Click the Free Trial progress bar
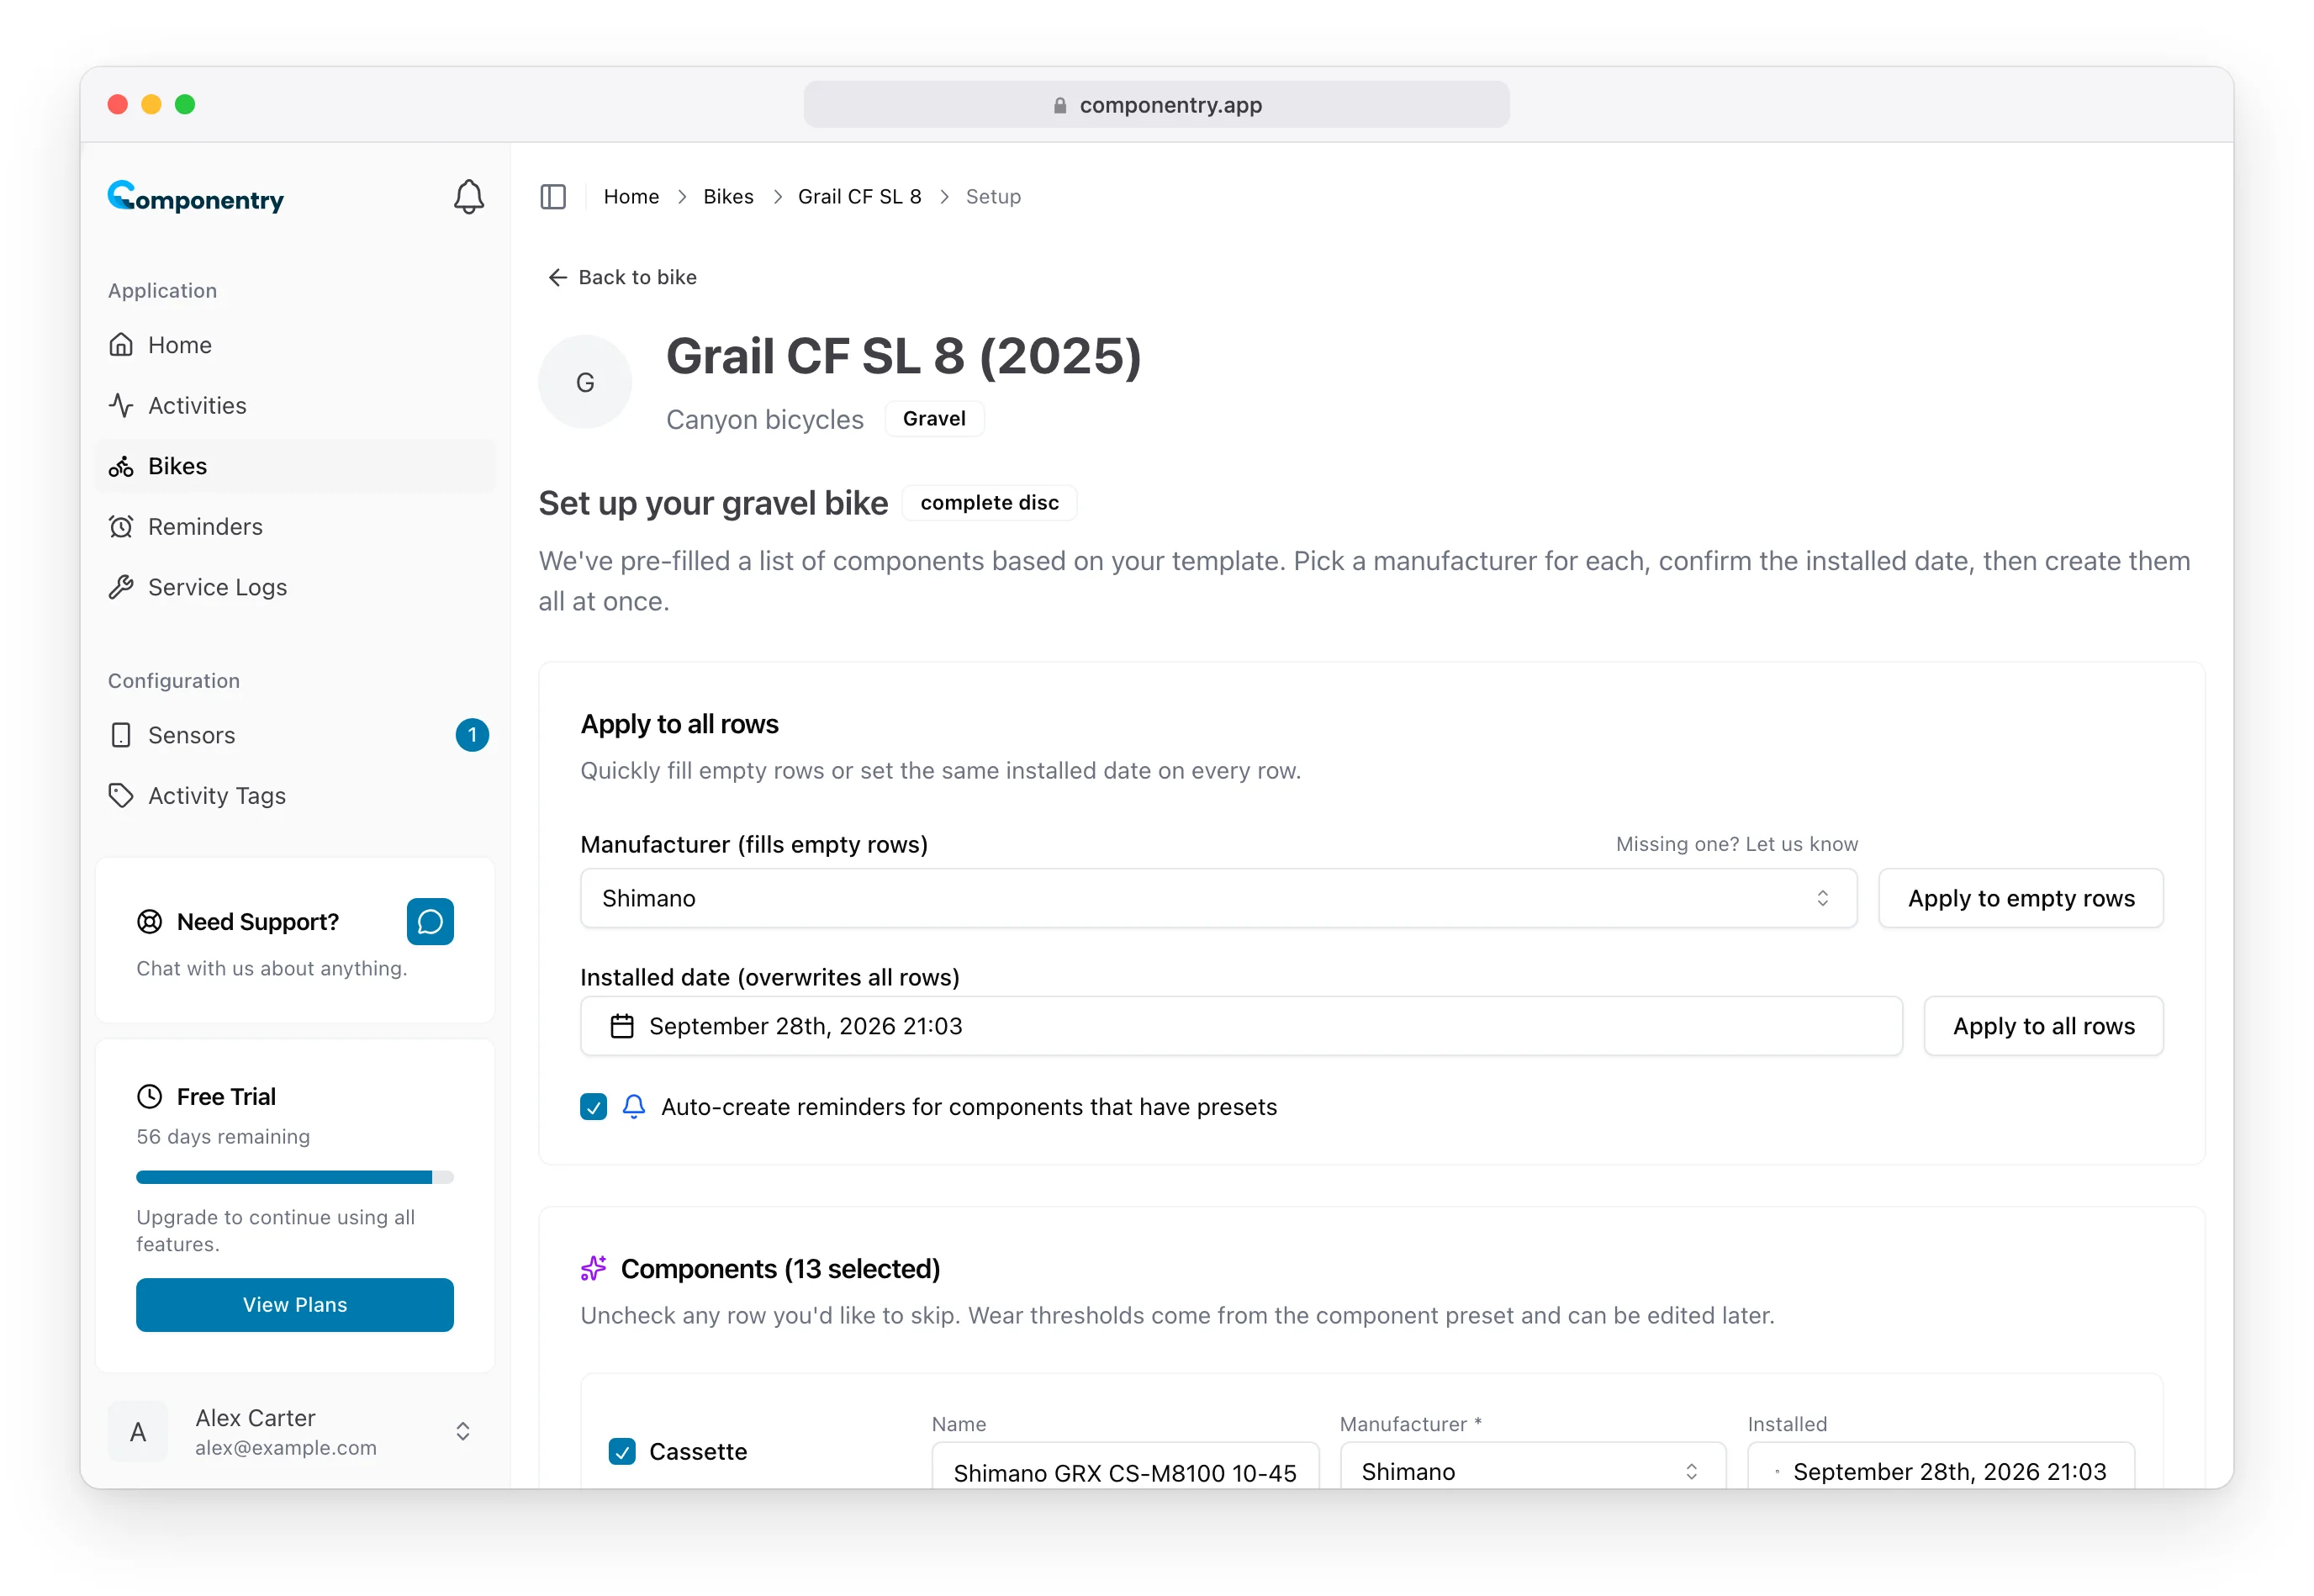The width and height of the screenshot is (2314, 1596). pyautogui.click(x=295, y=1177)
